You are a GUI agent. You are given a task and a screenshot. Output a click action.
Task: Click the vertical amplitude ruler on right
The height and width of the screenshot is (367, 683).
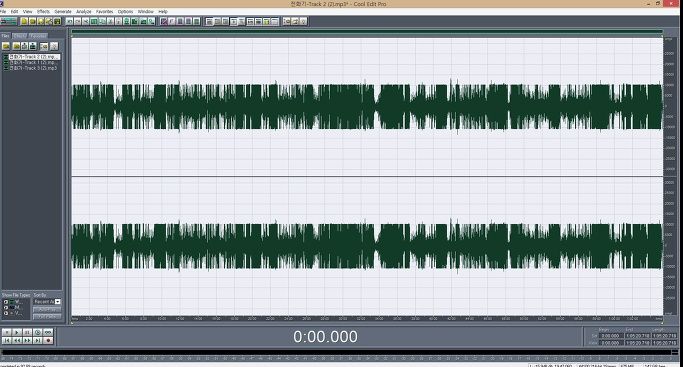(669, 176)
